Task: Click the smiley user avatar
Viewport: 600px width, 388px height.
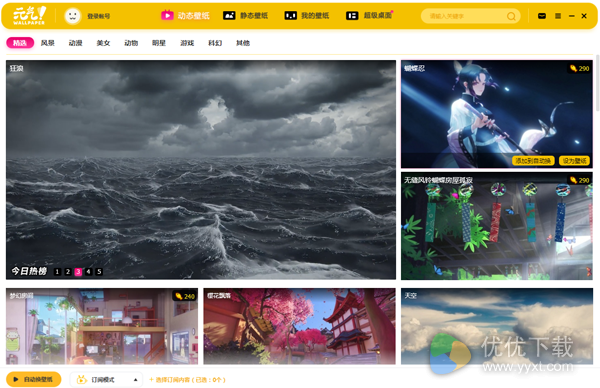Action: pos(73,16)
